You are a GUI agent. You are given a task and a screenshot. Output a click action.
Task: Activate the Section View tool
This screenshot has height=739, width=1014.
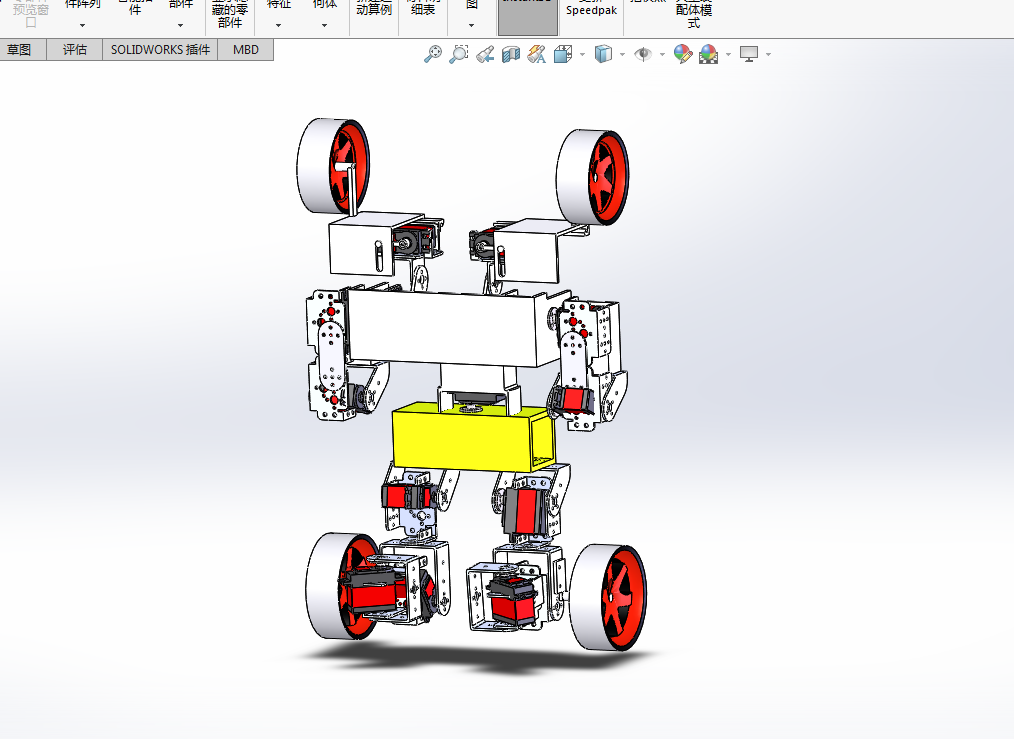click(511, 54)
